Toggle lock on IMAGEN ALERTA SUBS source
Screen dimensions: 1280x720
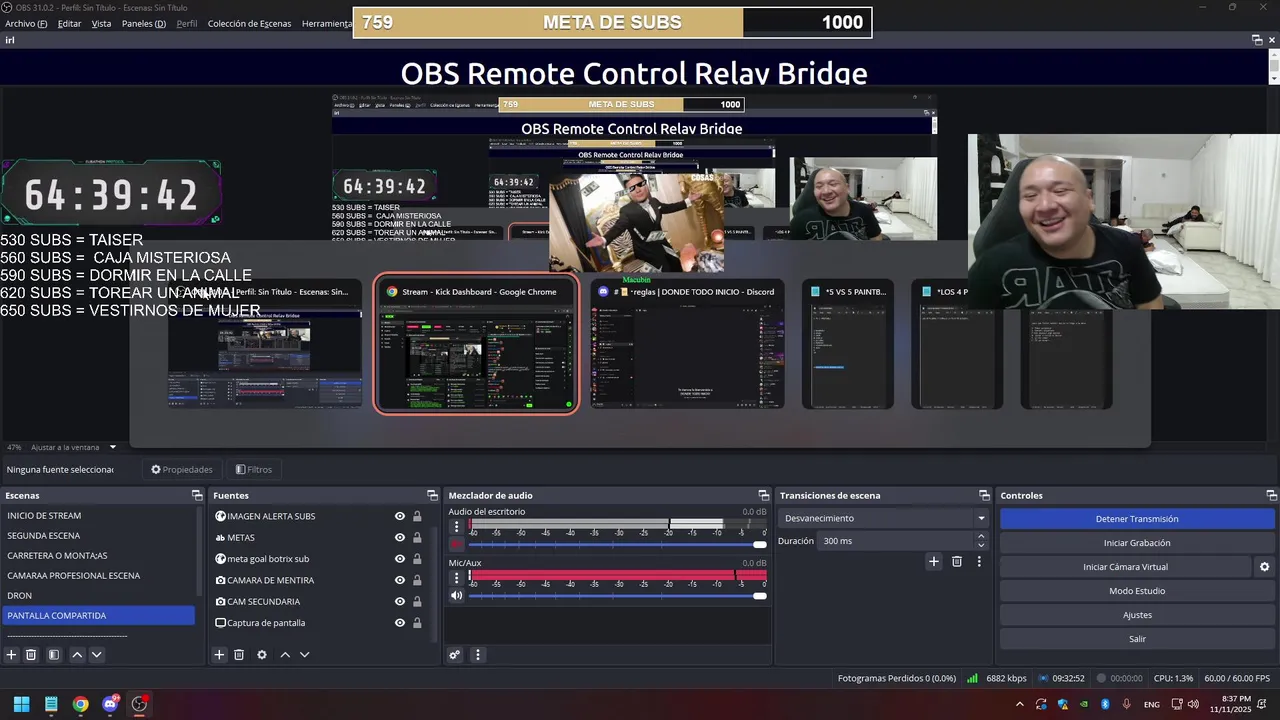pos(417,516)
